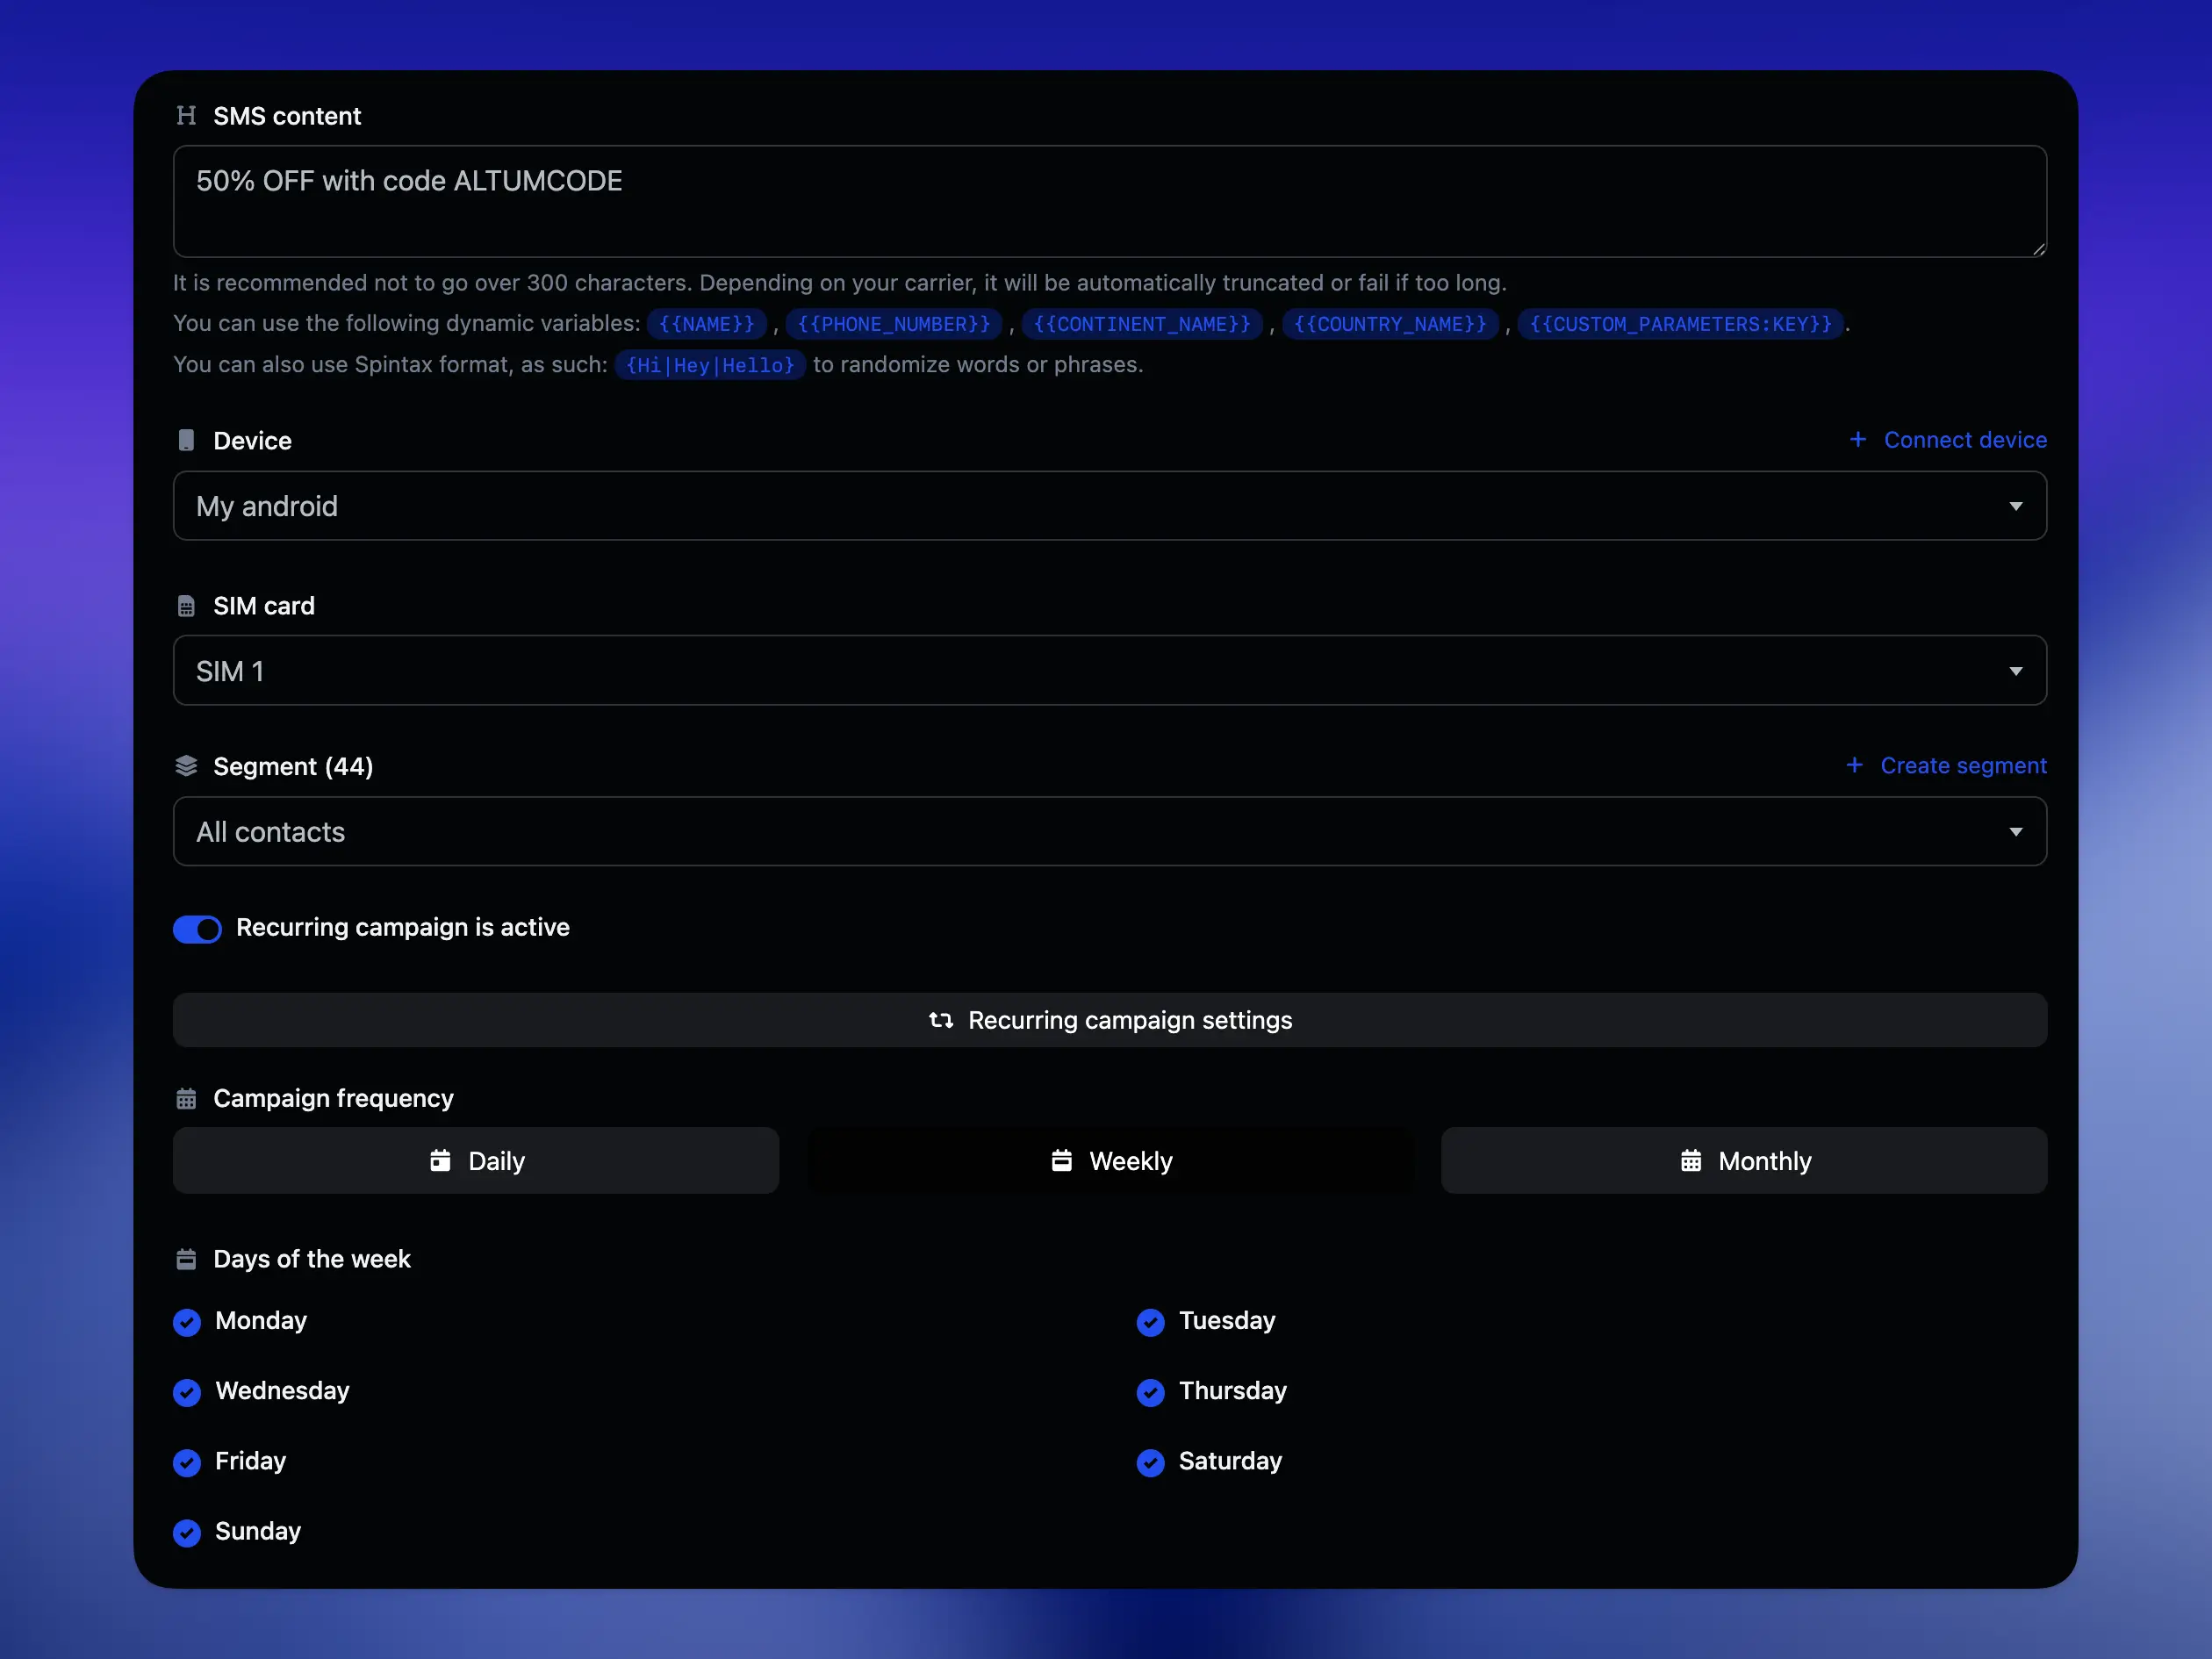Uncheck the Monday checkbox
2212x1659 pixels.
point(187,1323)
